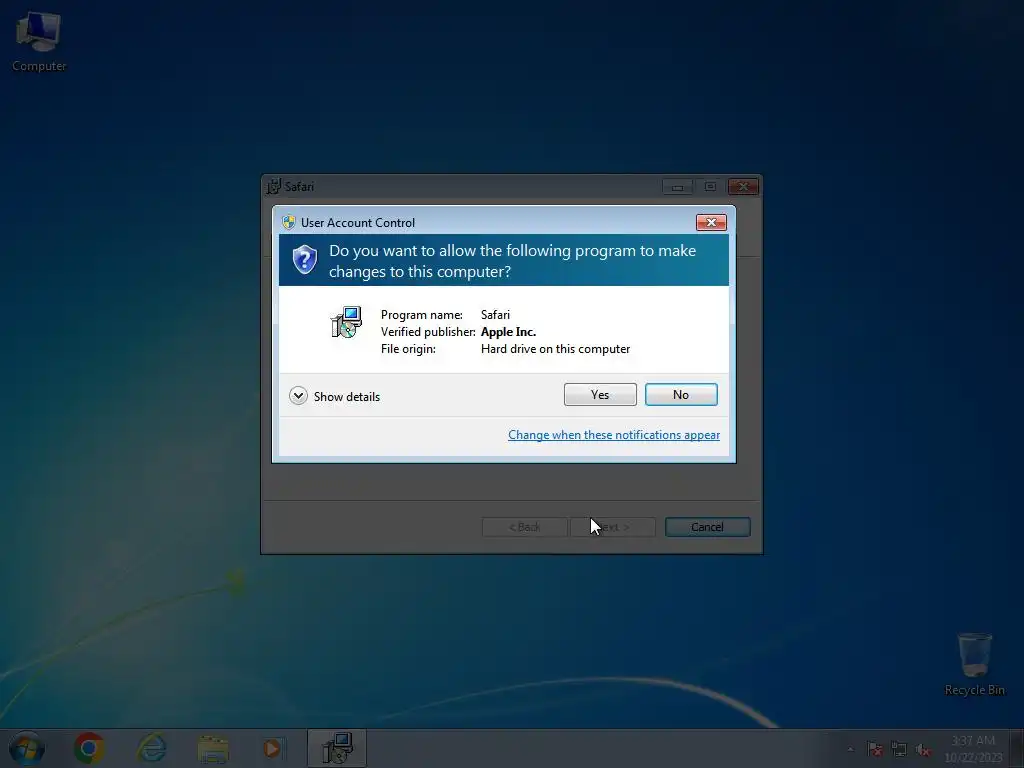1024x768 pixels.
Task: Open the Windows Start menu
Action: [x=26, y=748]
